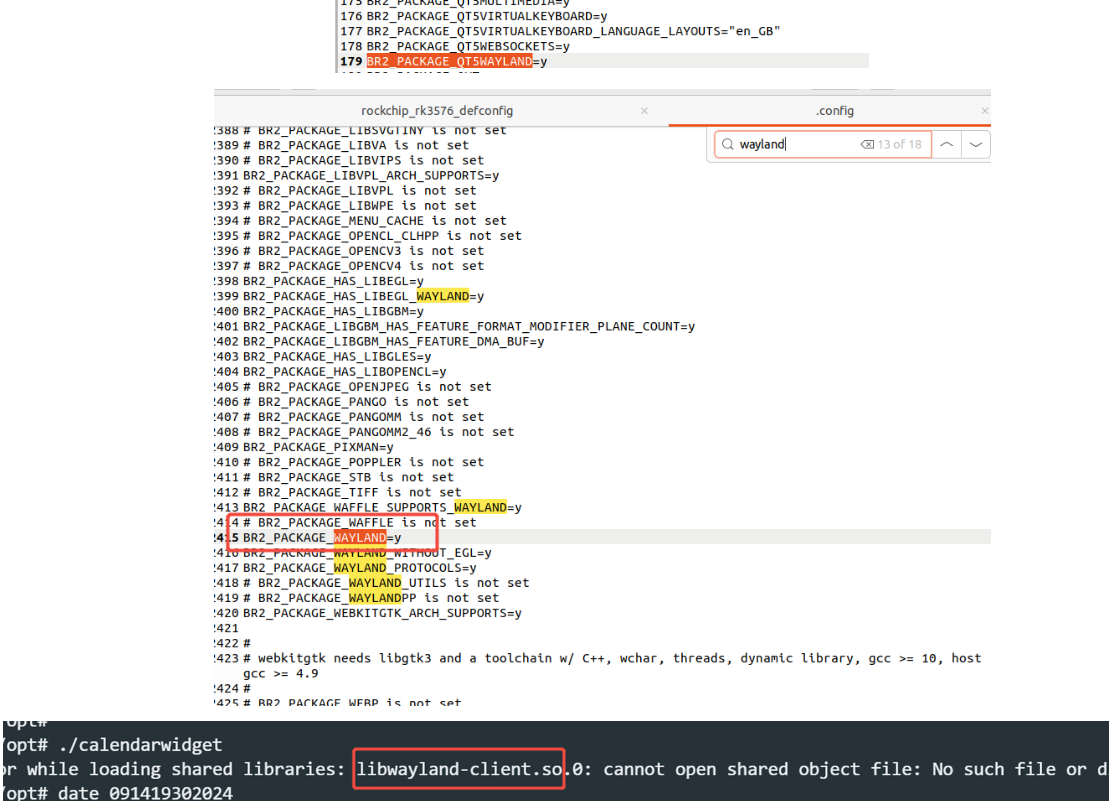Screen dimensions: 1109x801
Task: Jump to the next search match
Action: 976,144
